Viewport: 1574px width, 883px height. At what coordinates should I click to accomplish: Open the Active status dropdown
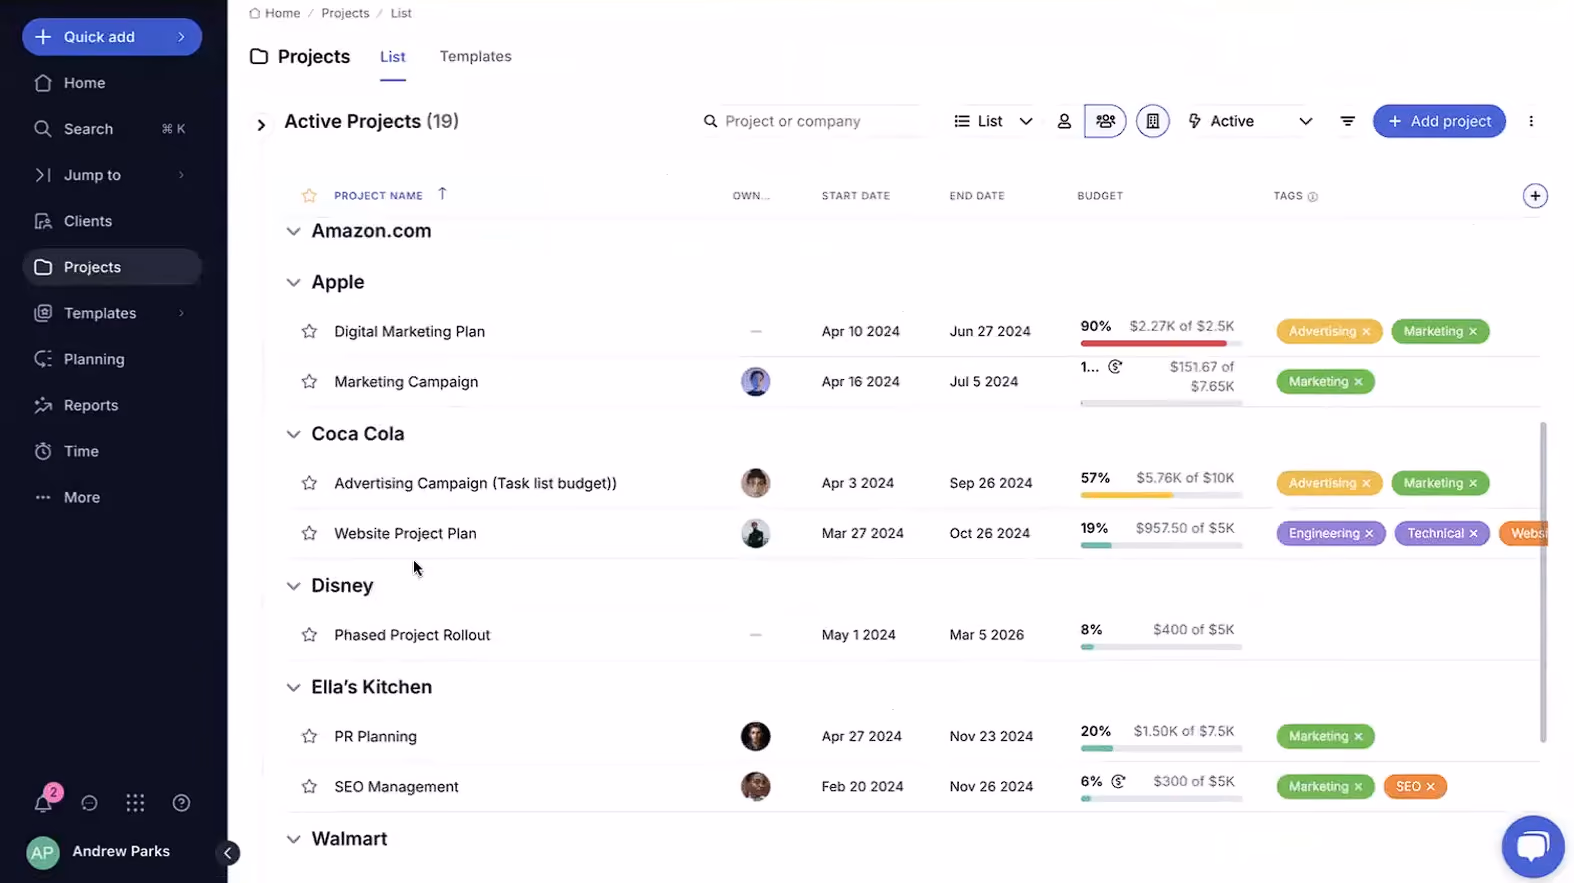click(x=1250, y=121)
